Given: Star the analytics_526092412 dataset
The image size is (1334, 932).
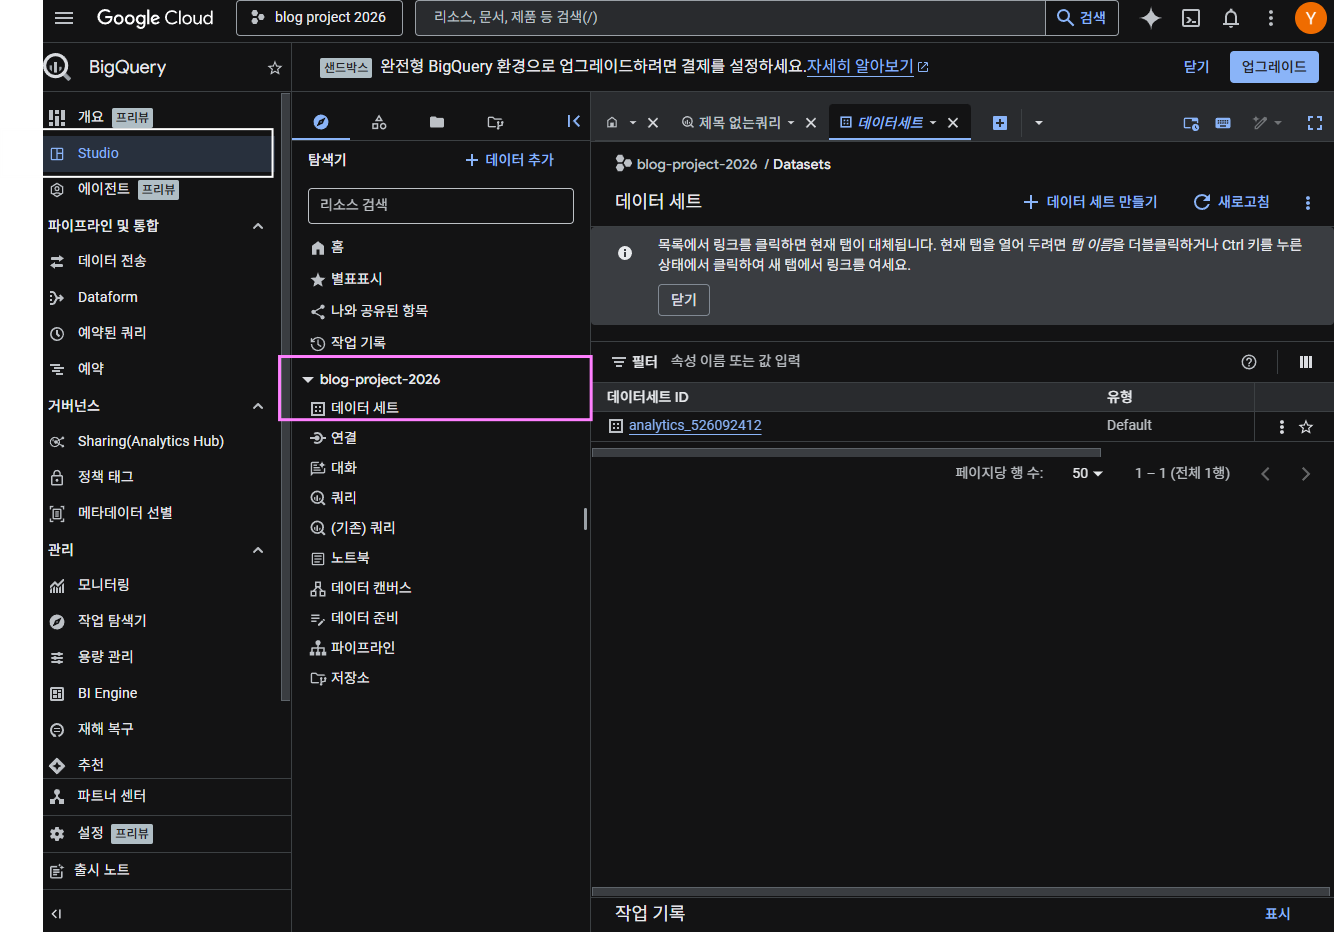Looking at the screenshot, I should [x=1306, y=427].
